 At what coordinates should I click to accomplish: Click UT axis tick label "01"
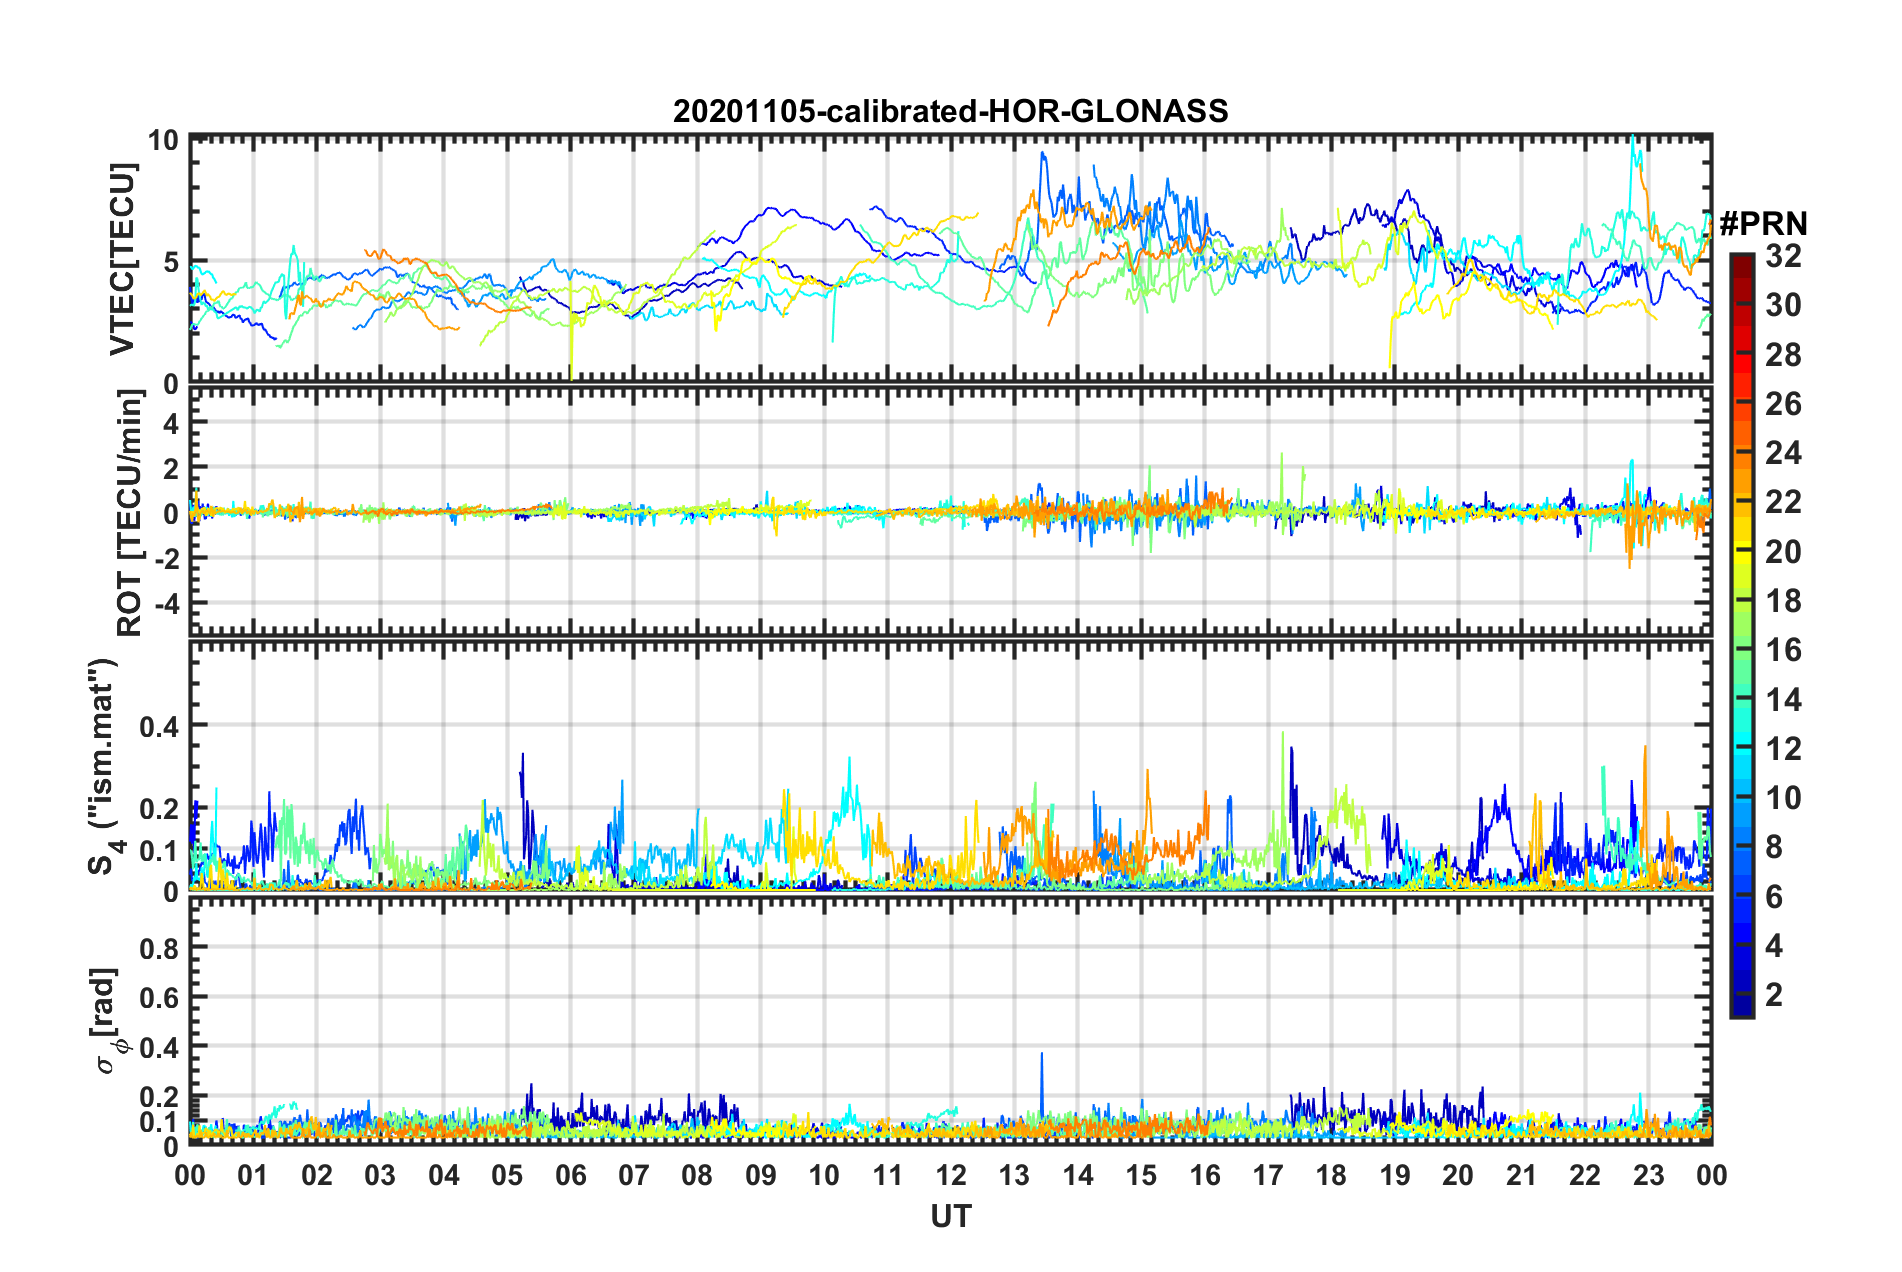tap(253, 1175)
